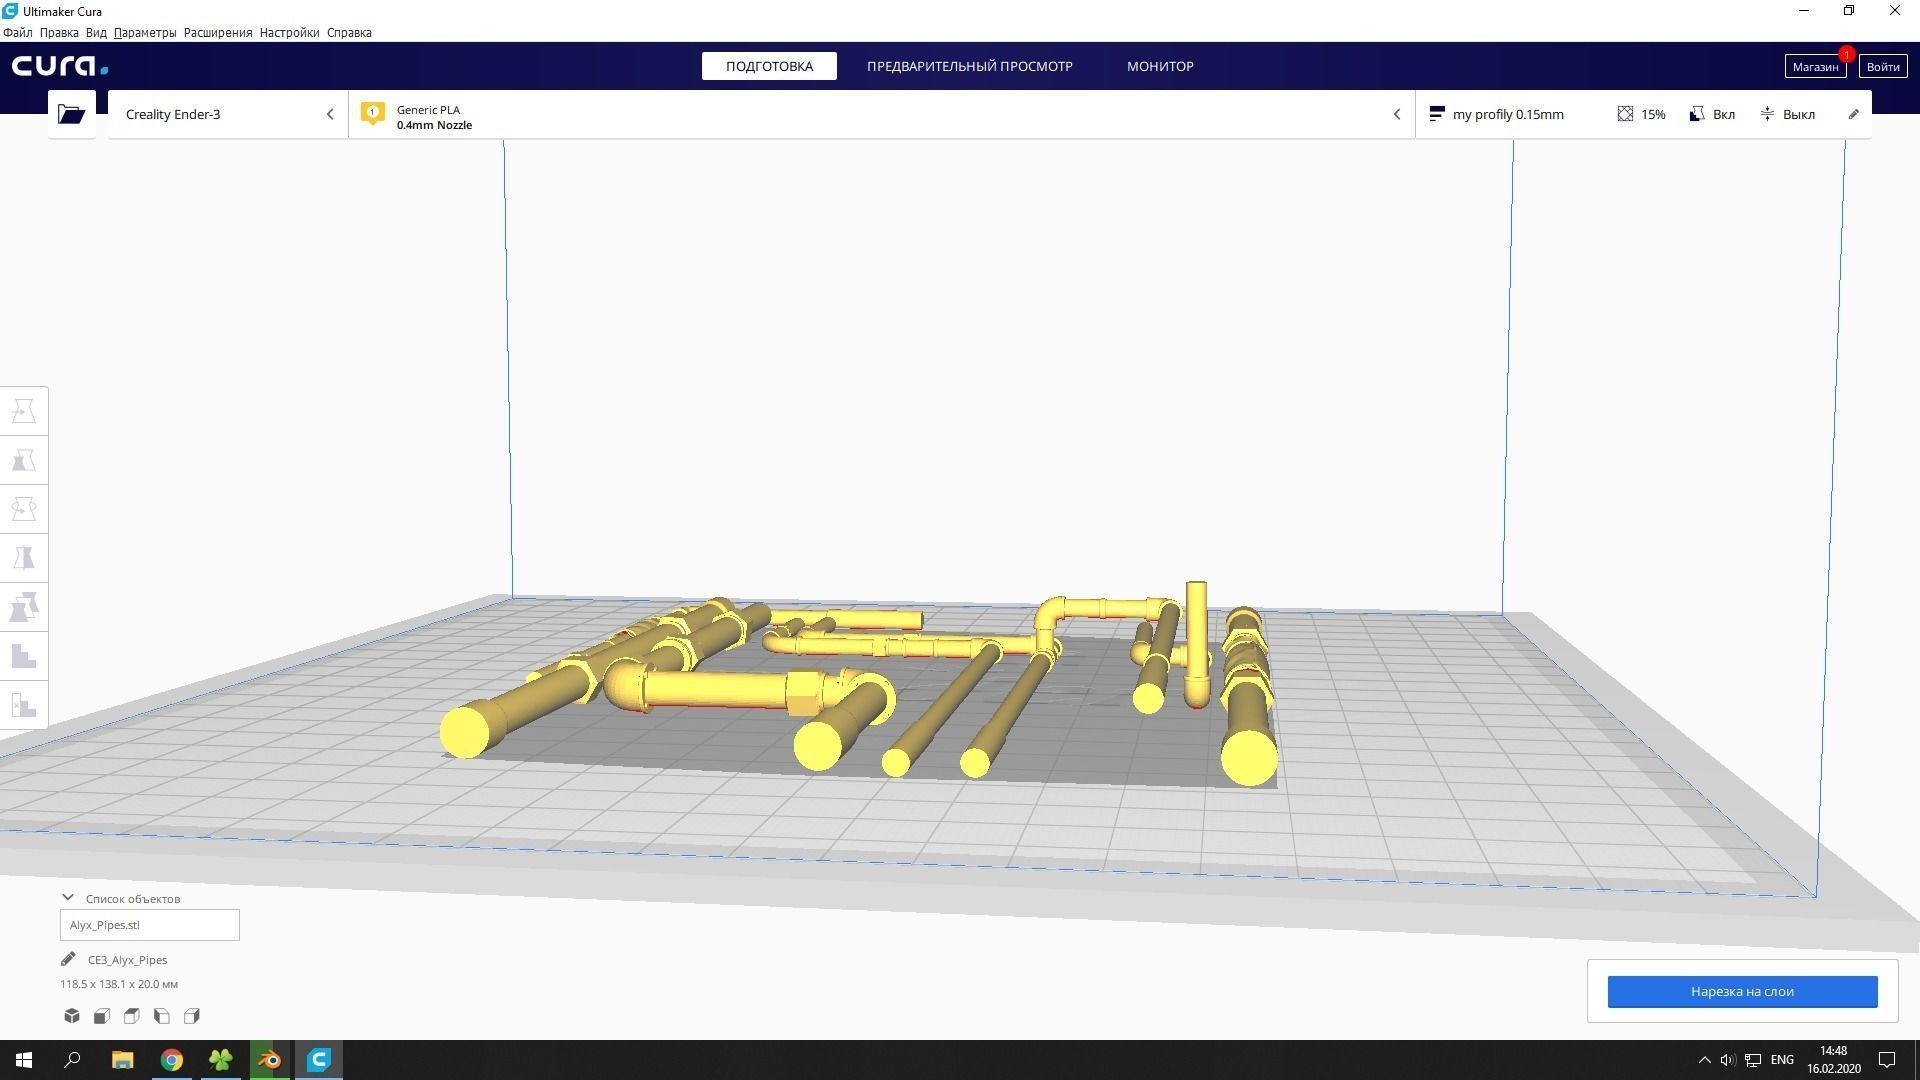Click the CE3_Alyx_Pipes job name
Screen dimensions: 1920x1080
click(127, 959)
